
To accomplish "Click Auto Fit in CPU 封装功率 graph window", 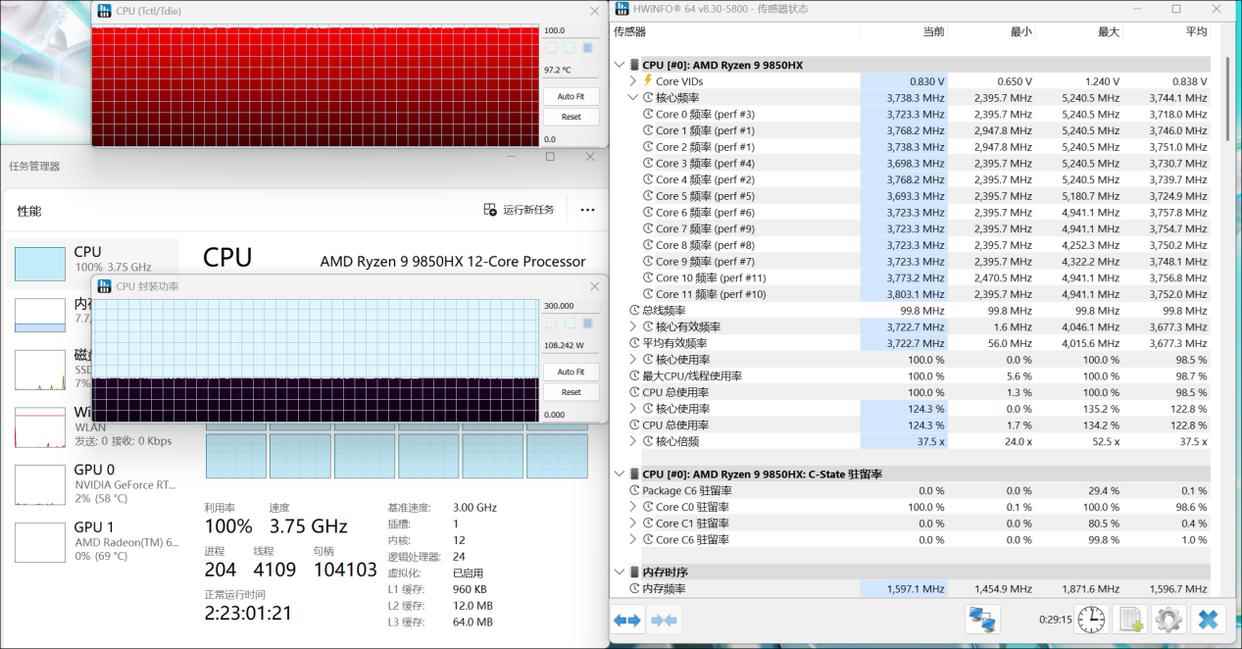I will 571,371.
